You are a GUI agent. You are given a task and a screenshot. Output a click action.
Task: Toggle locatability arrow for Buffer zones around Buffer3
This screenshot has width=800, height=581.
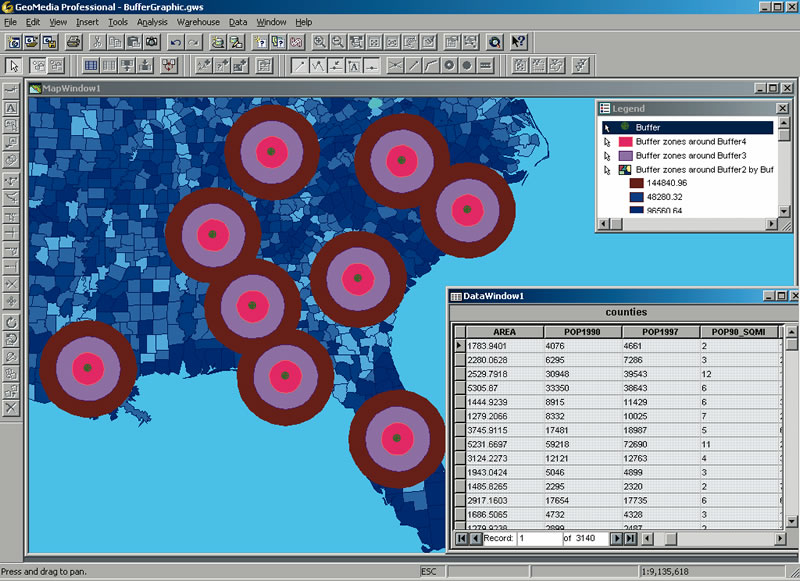(x=607, y=156)
